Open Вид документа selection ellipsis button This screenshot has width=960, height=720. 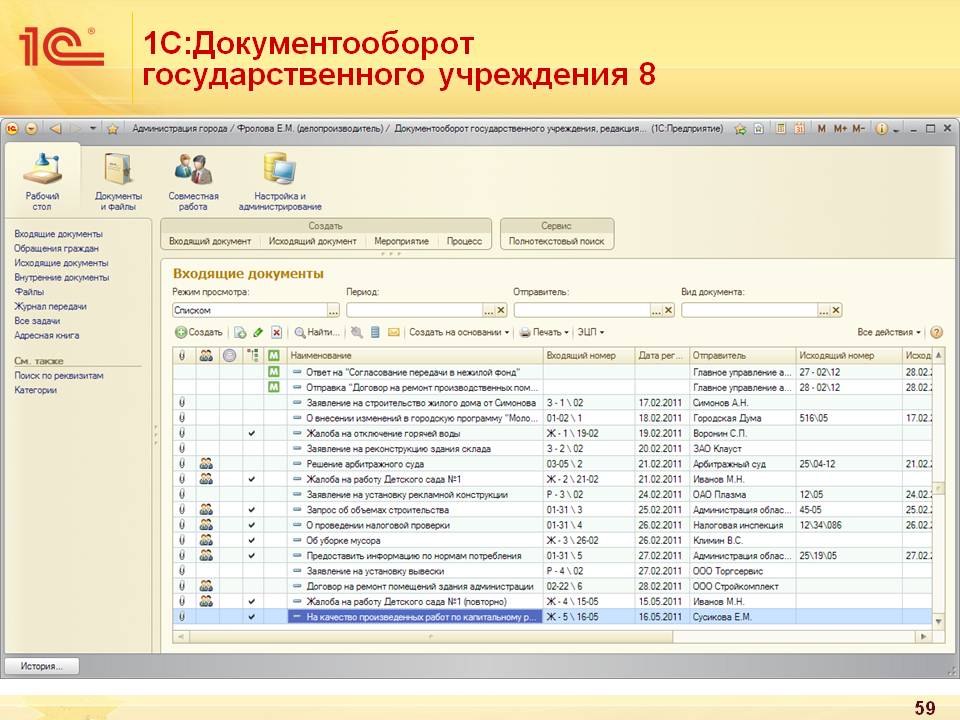824,310
